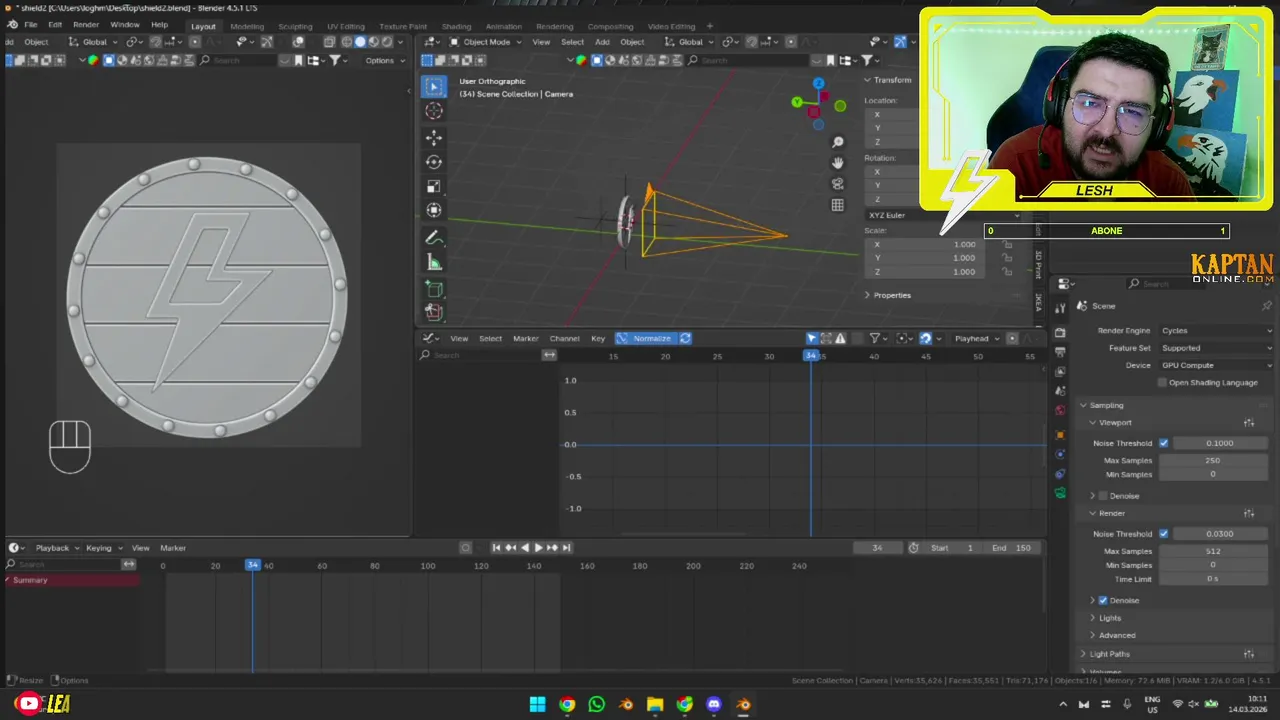The height and width of the screenshot is (720, 1280).
Task: Toggle Render Noise Threshold checkbox
Action: coord(1163,534)
